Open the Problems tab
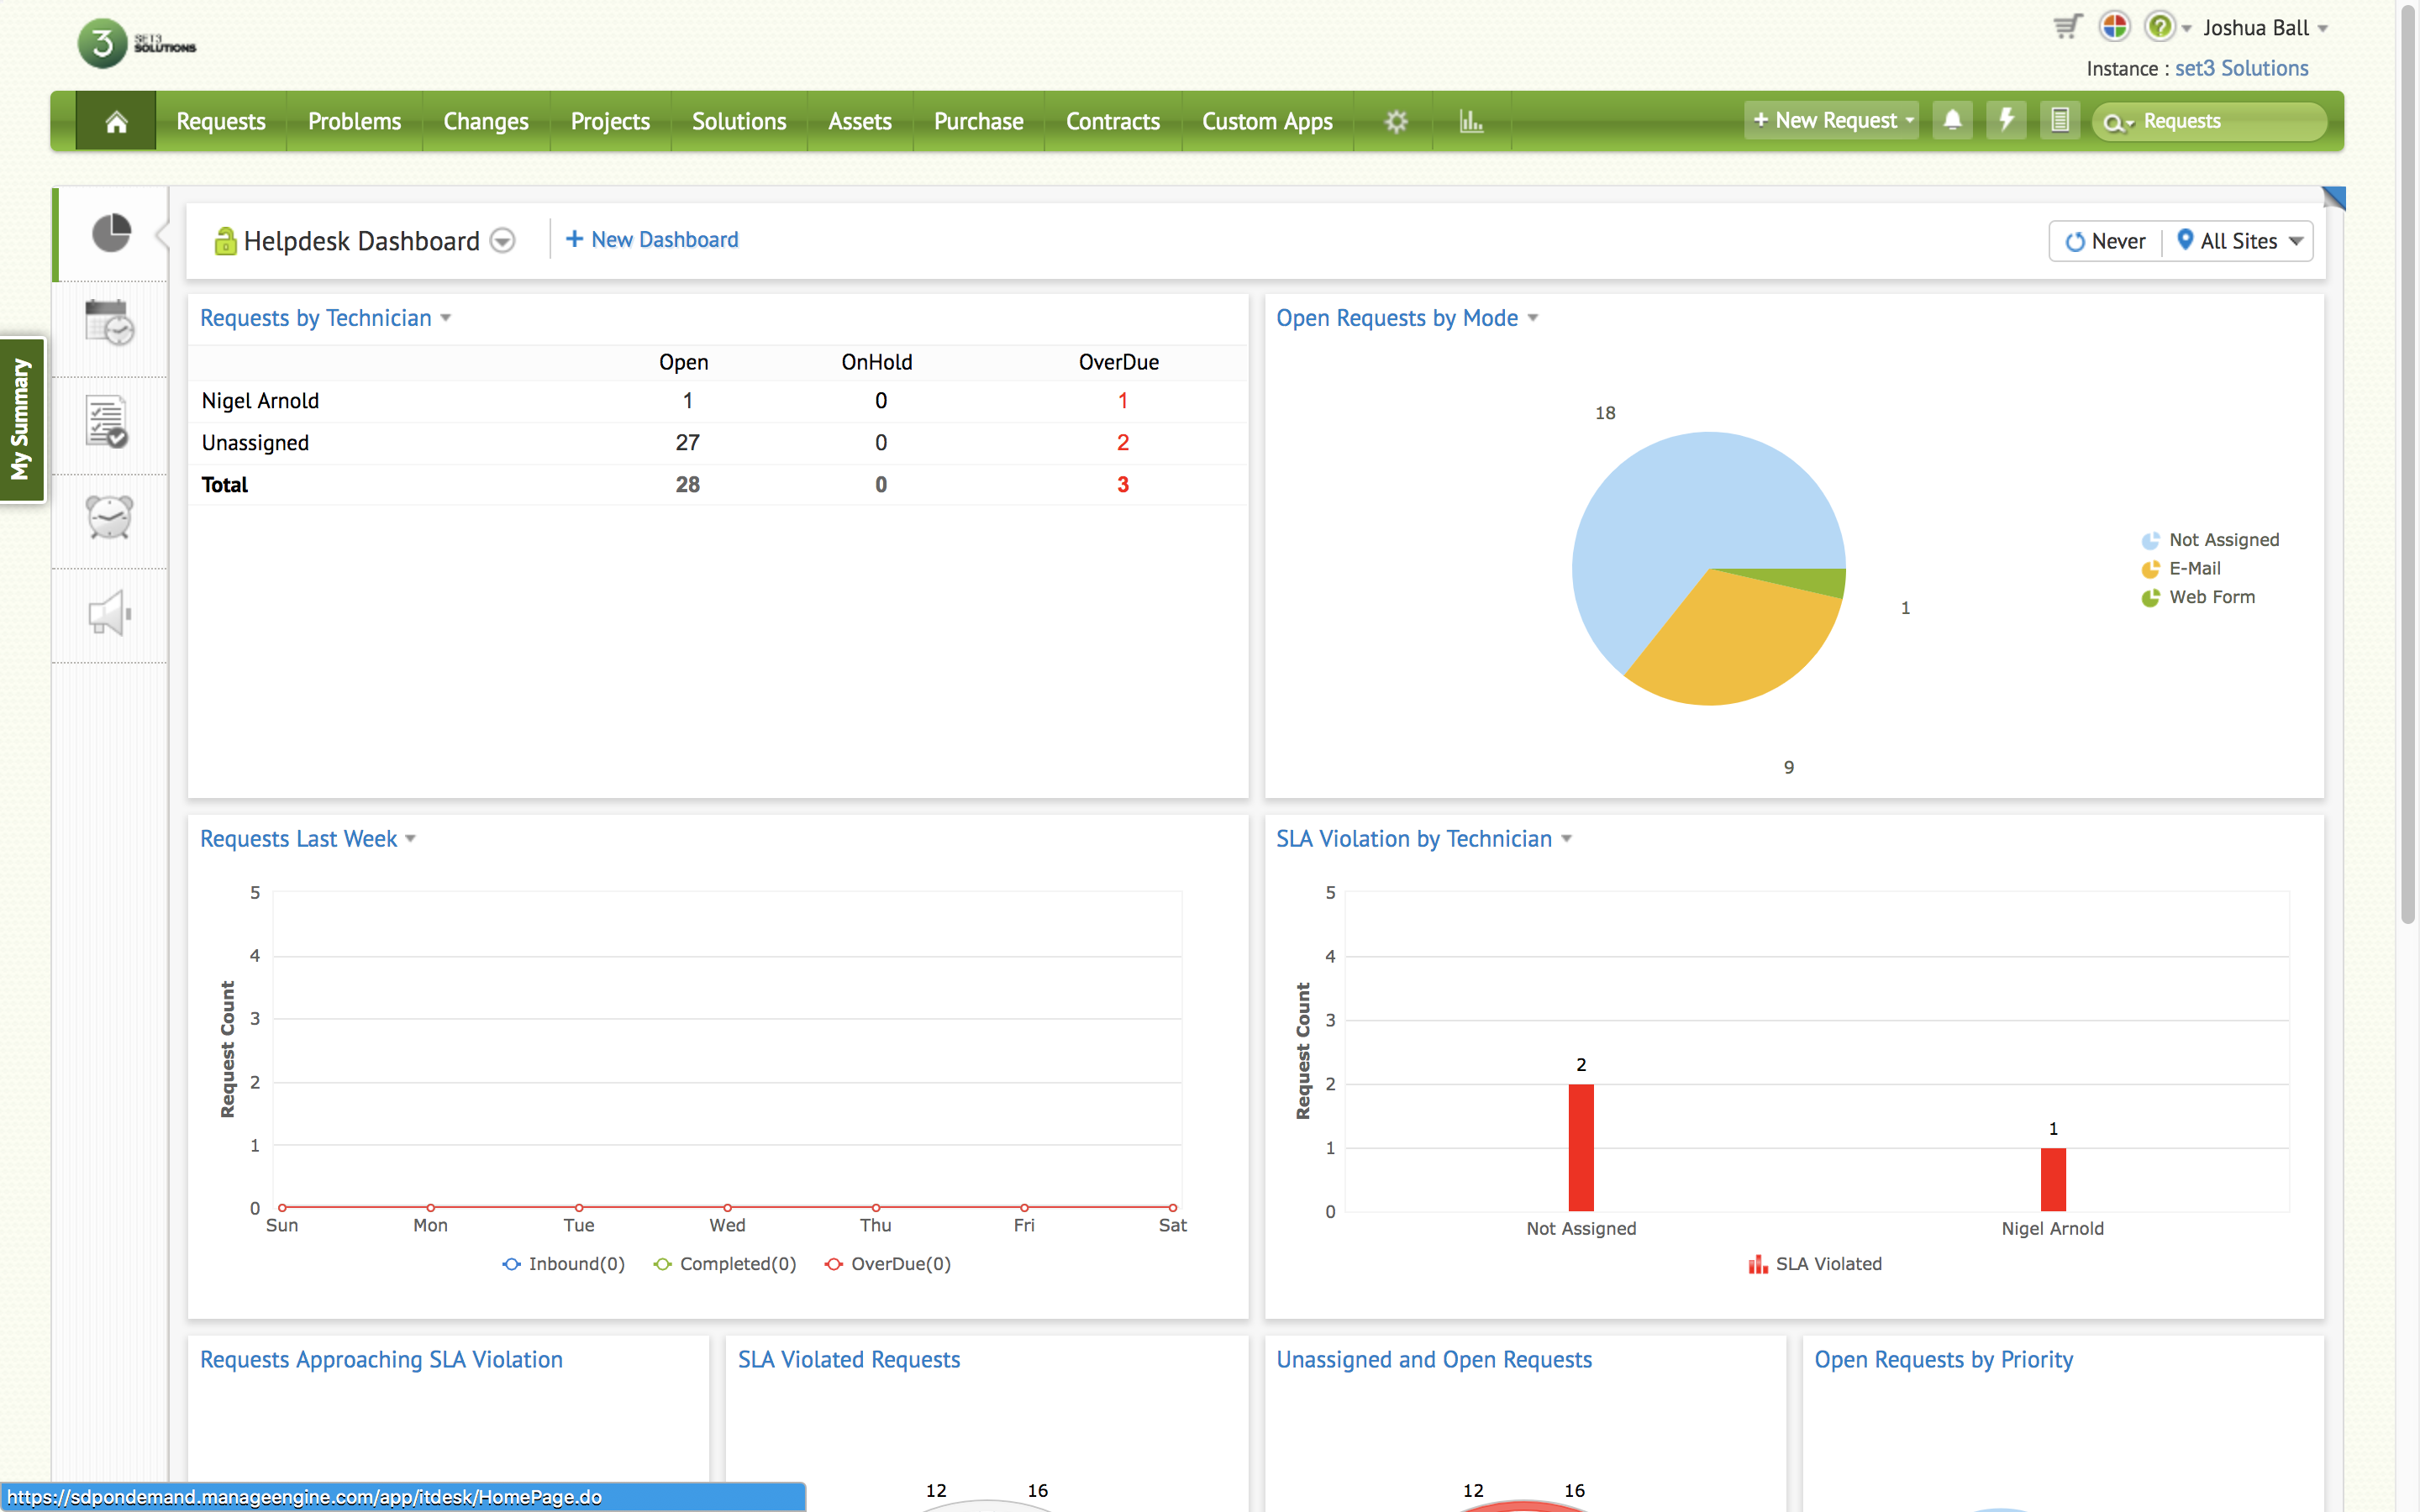The height and width of the screenshot is (1512, 2420). [354, 121]
